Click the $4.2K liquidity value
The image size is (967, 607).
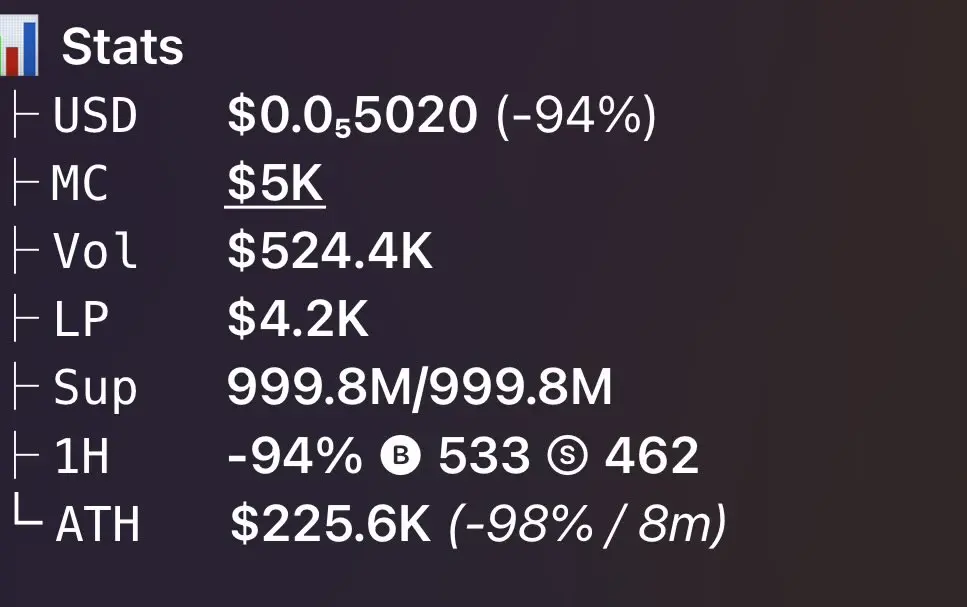[x=298, y=320]
